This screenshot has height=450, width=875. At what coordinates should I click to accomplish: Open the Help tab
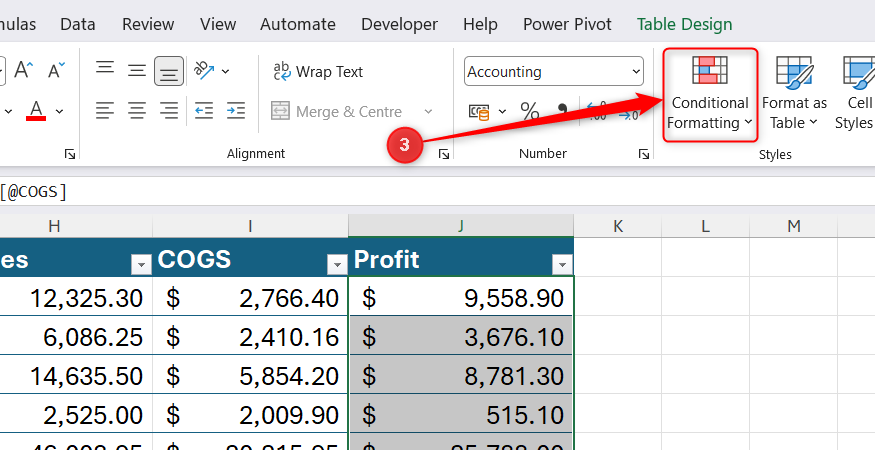tap(480, 24)
